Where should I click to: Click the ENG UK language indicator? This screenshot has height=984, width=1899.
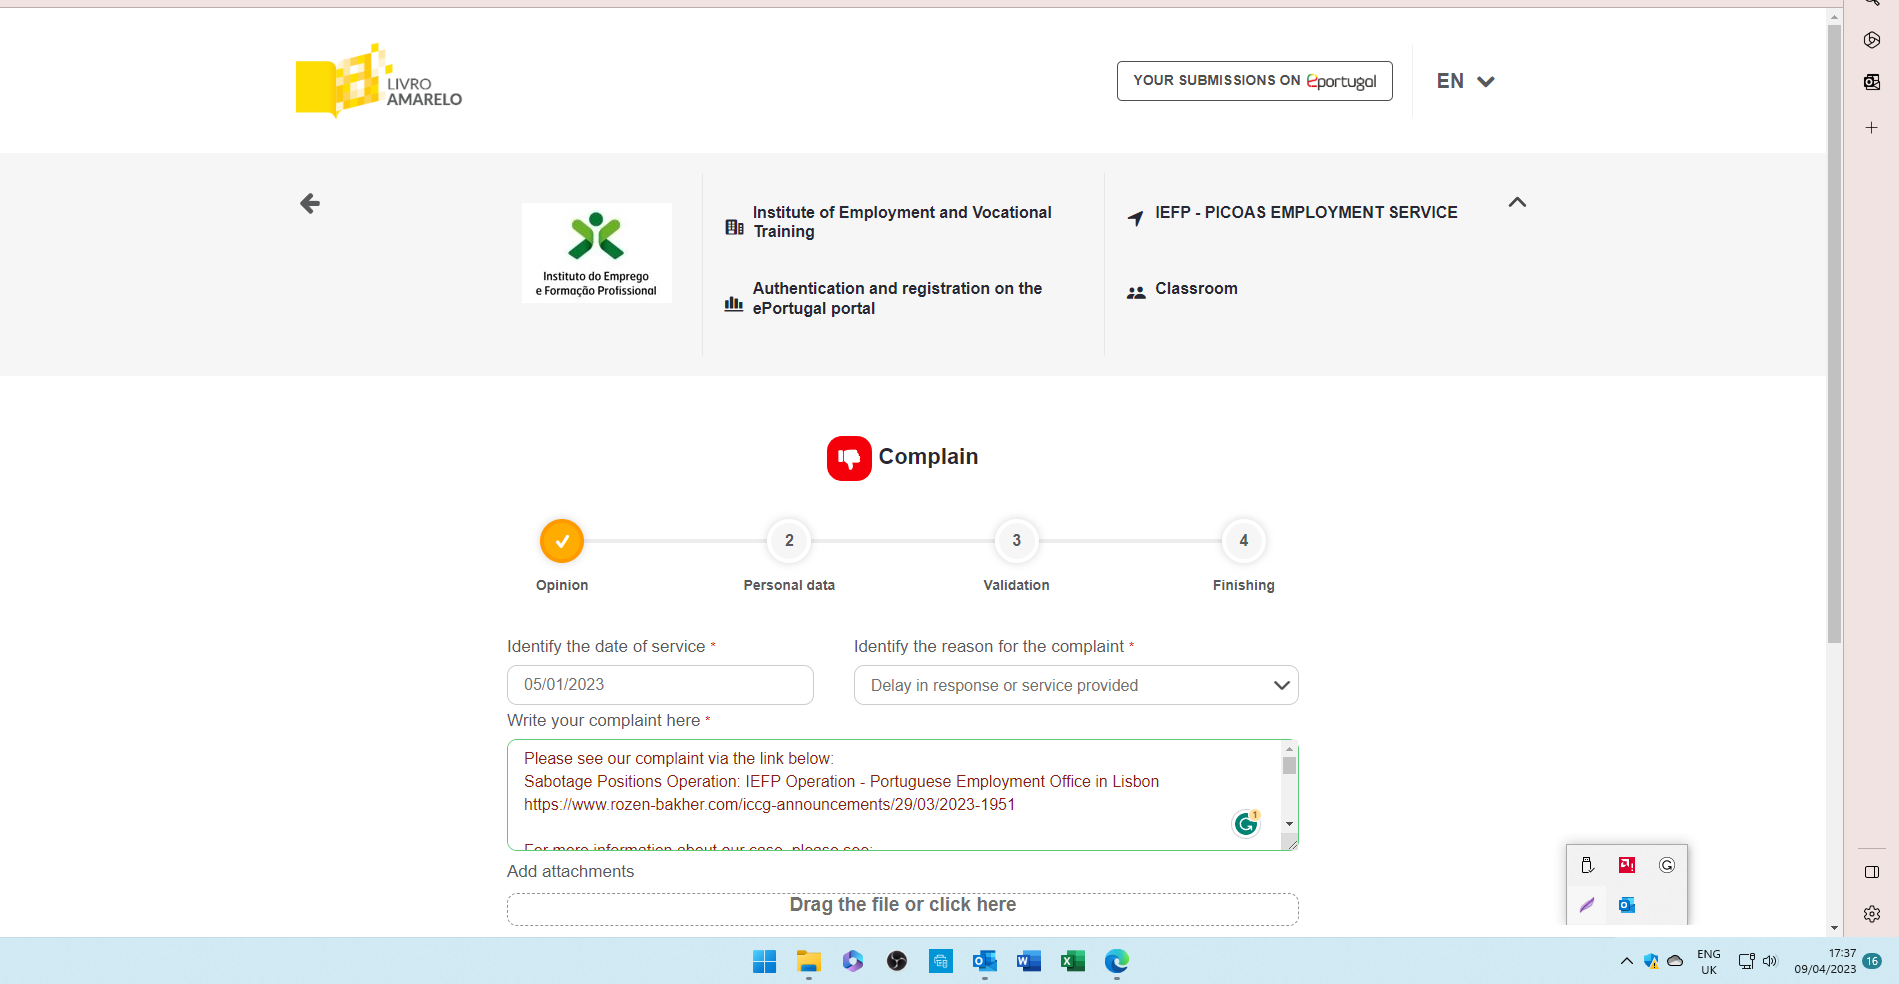[x=1709, y=962]
